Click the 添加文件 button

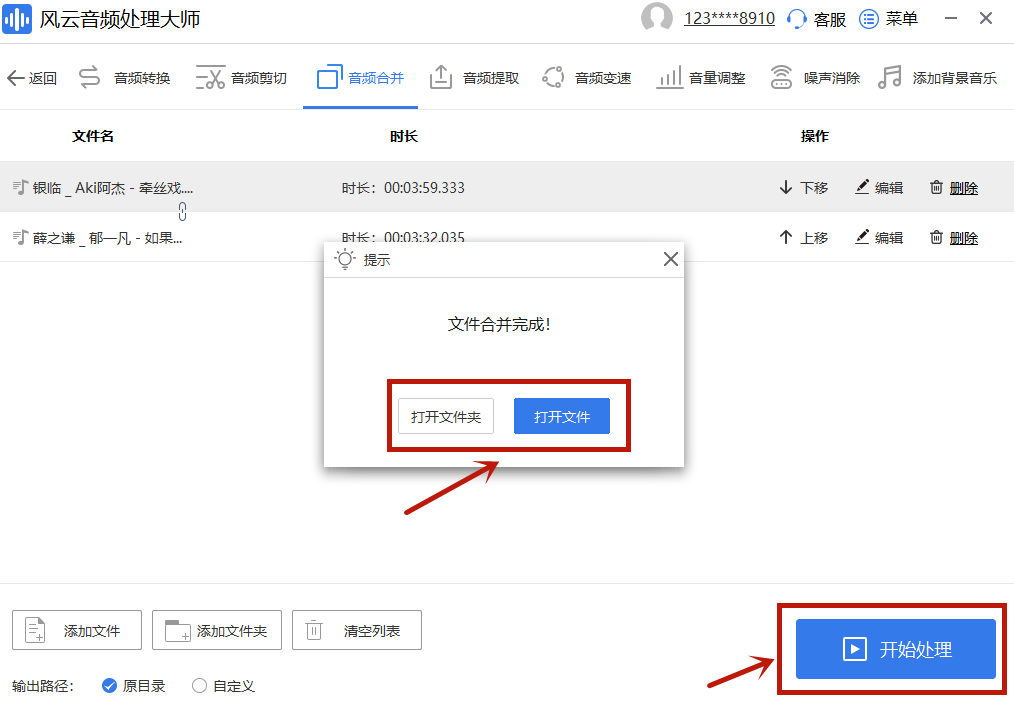[77, 630]
